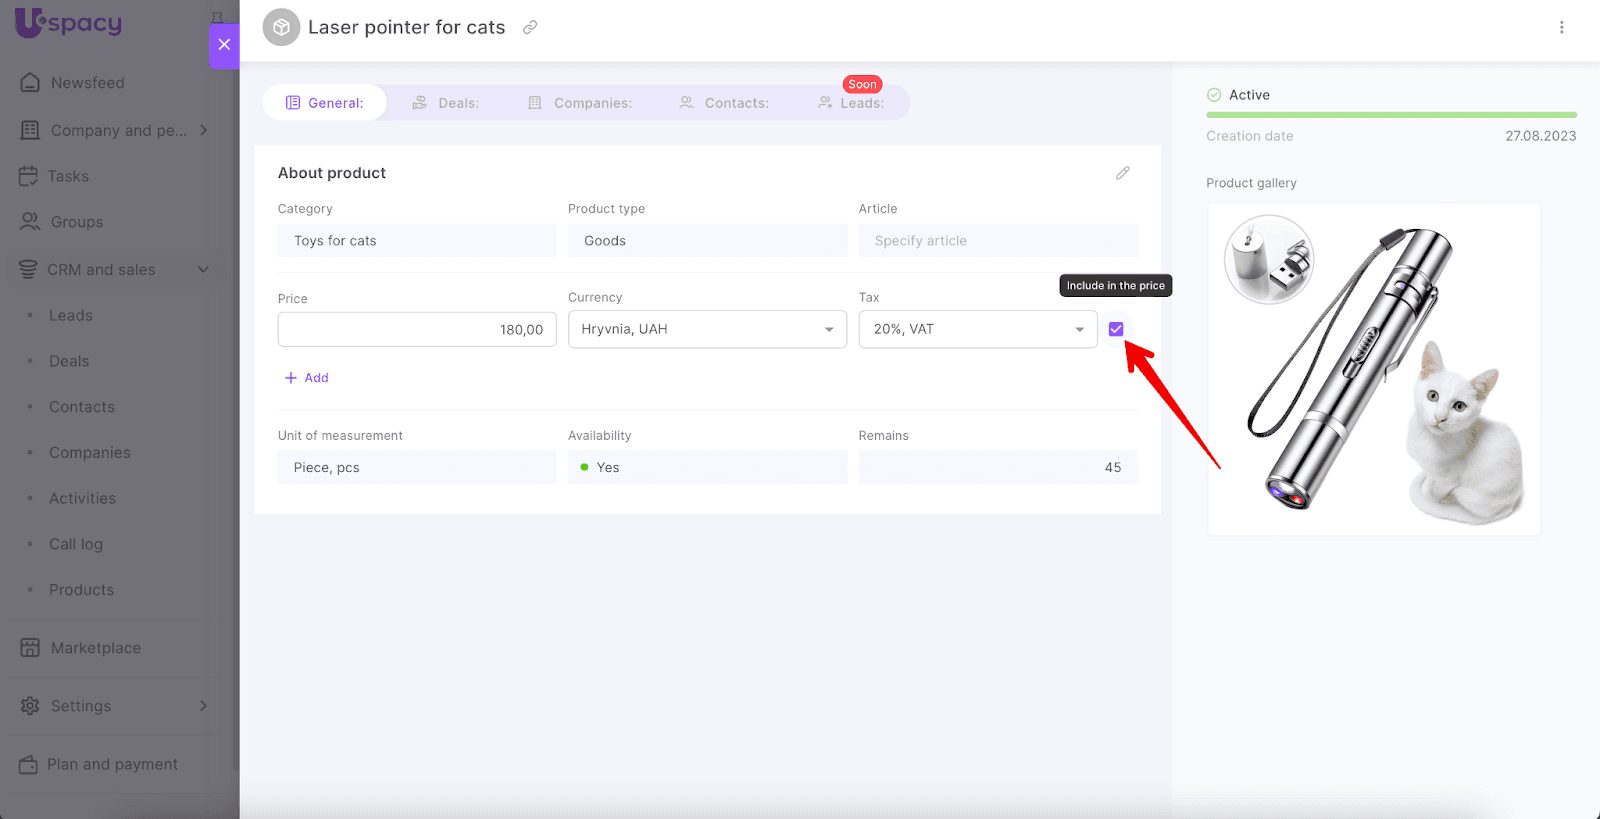The height and width of the screenshot is (819, 1600).
Task: Click the Price input field
Action: click(417, 329)
